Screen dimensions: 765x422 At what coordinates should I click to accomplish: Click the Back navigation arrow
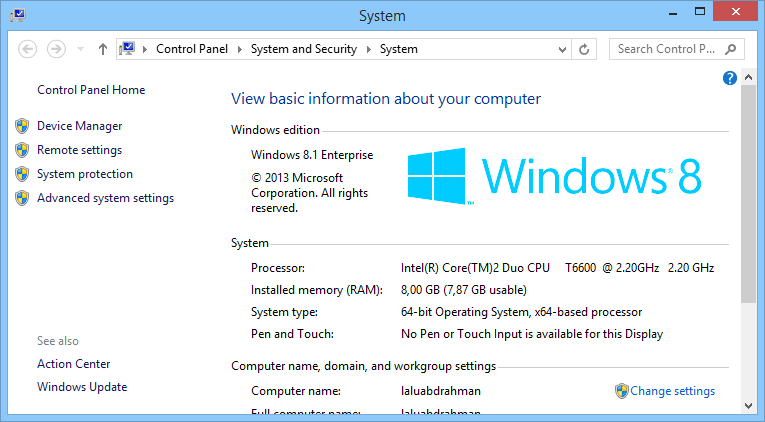pos(27,49)
